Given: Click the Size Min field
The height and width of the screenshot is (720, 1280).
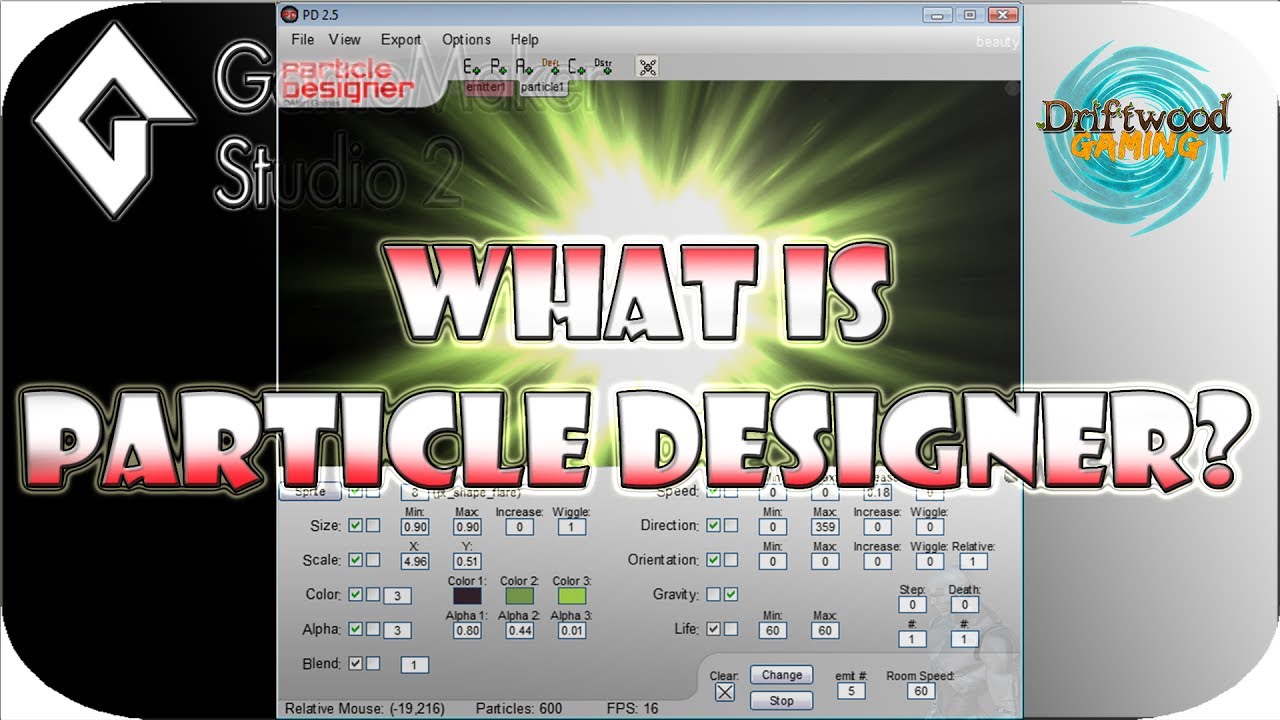Looking at the screenshot, I should [414, 527].
